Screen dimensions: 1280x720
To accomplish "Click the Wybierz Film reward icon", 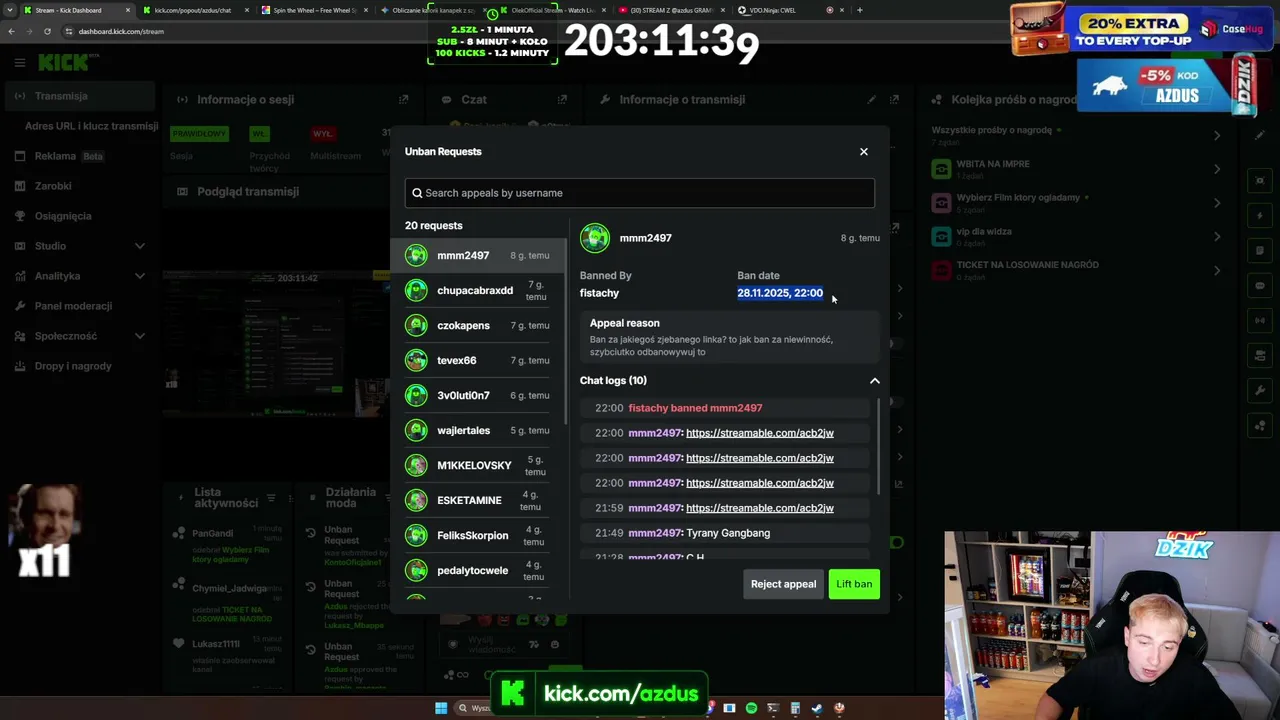I will (x=941, y=203).
